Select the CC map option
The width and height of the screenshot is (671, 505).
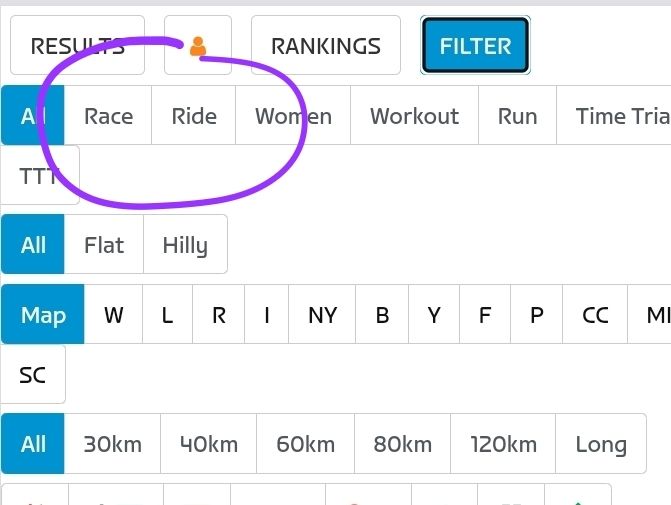pos(595,315)
